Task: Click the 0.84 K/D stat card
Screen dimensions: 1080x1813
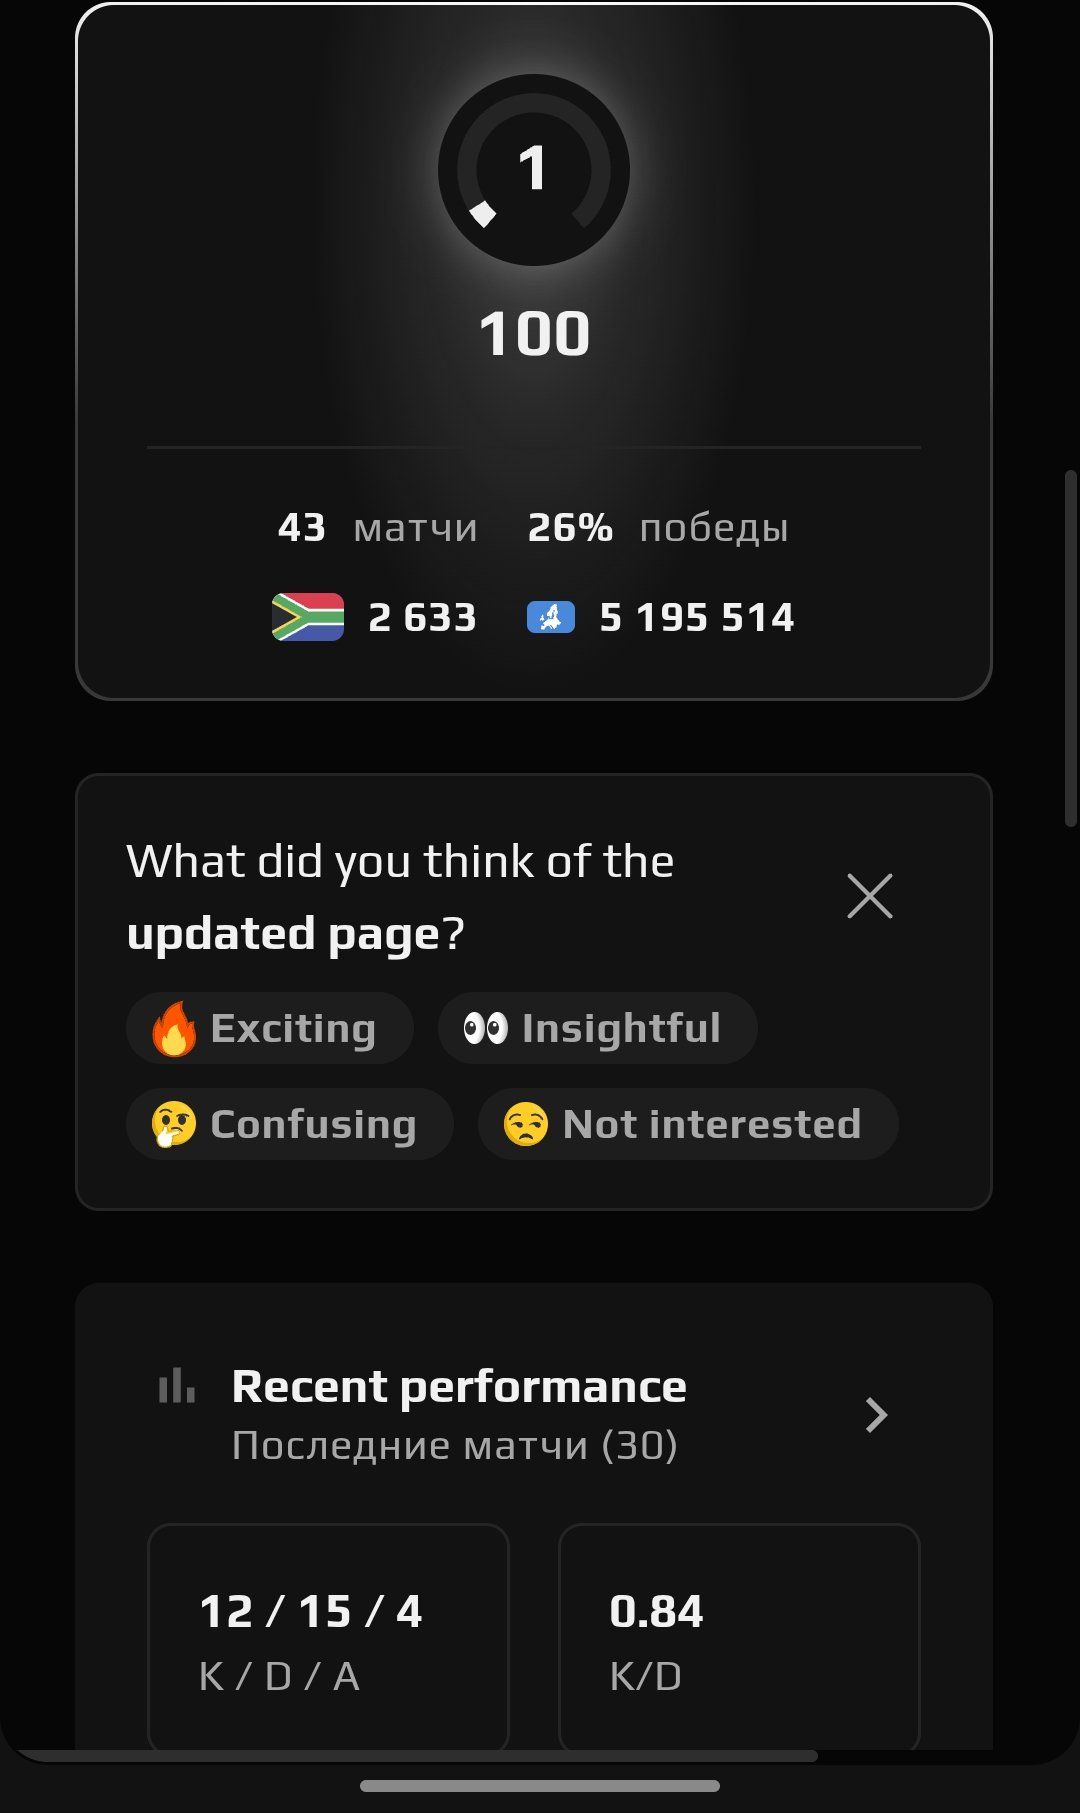Action: [739, 1637]
